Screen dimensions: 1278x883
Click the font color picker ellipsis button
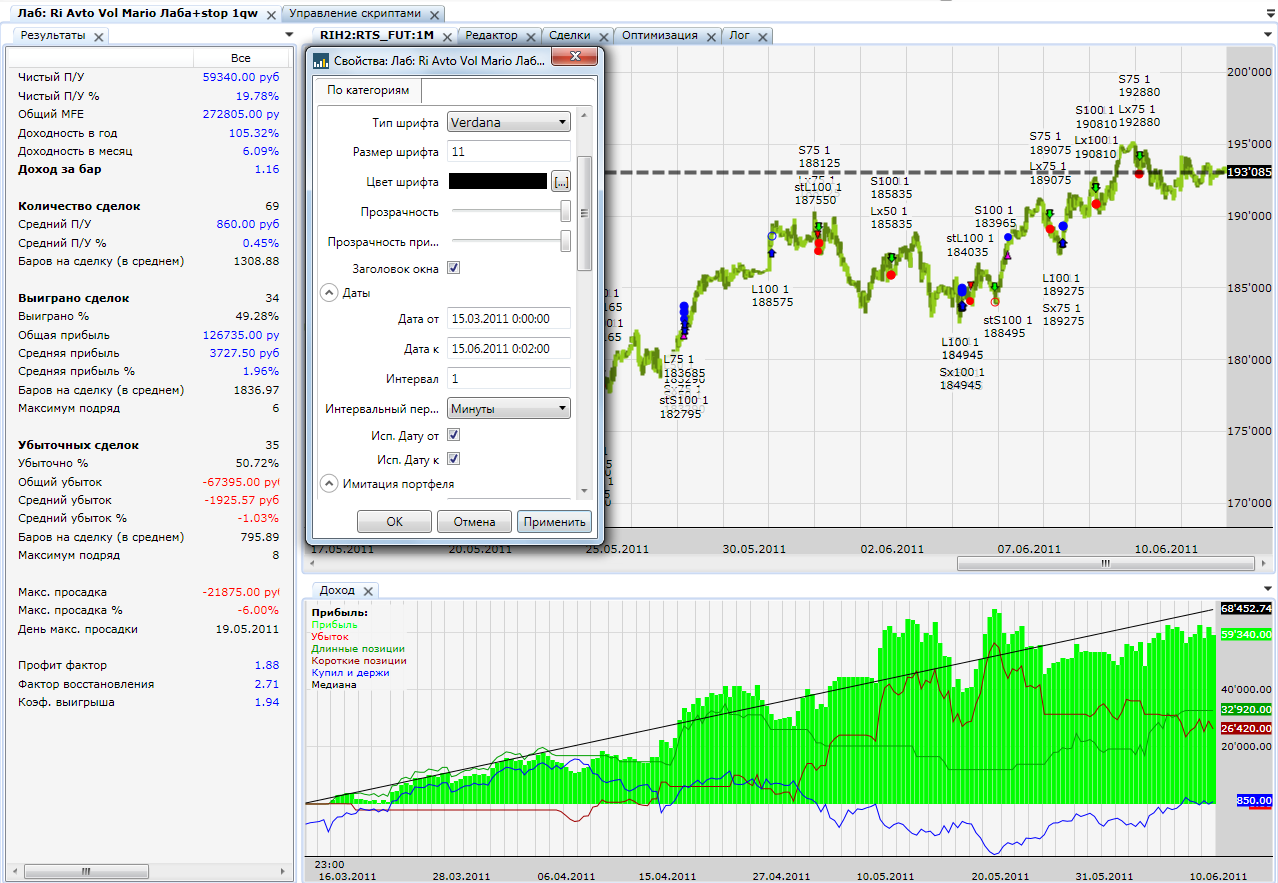tap(561, 181)
